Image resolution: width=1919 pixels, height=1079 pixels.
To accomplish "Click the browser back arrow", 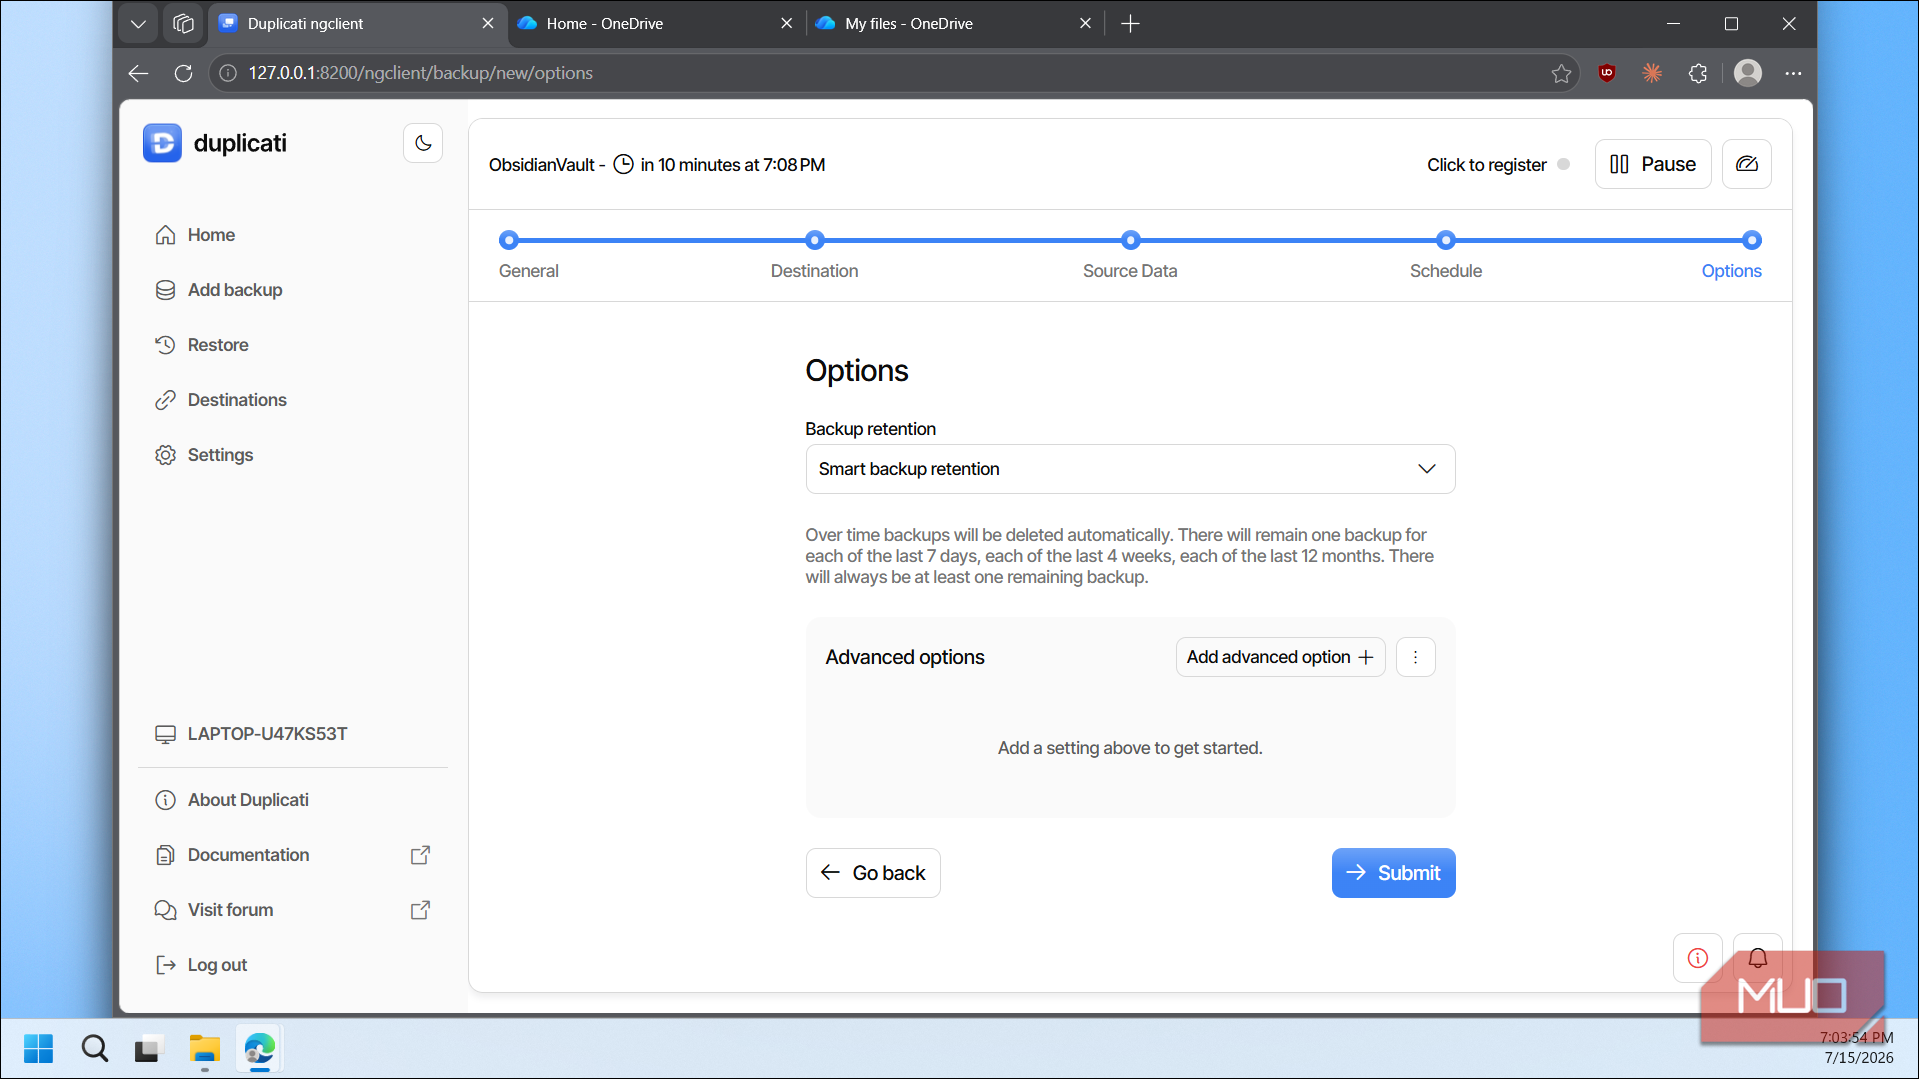I will [x=139, y=73].
